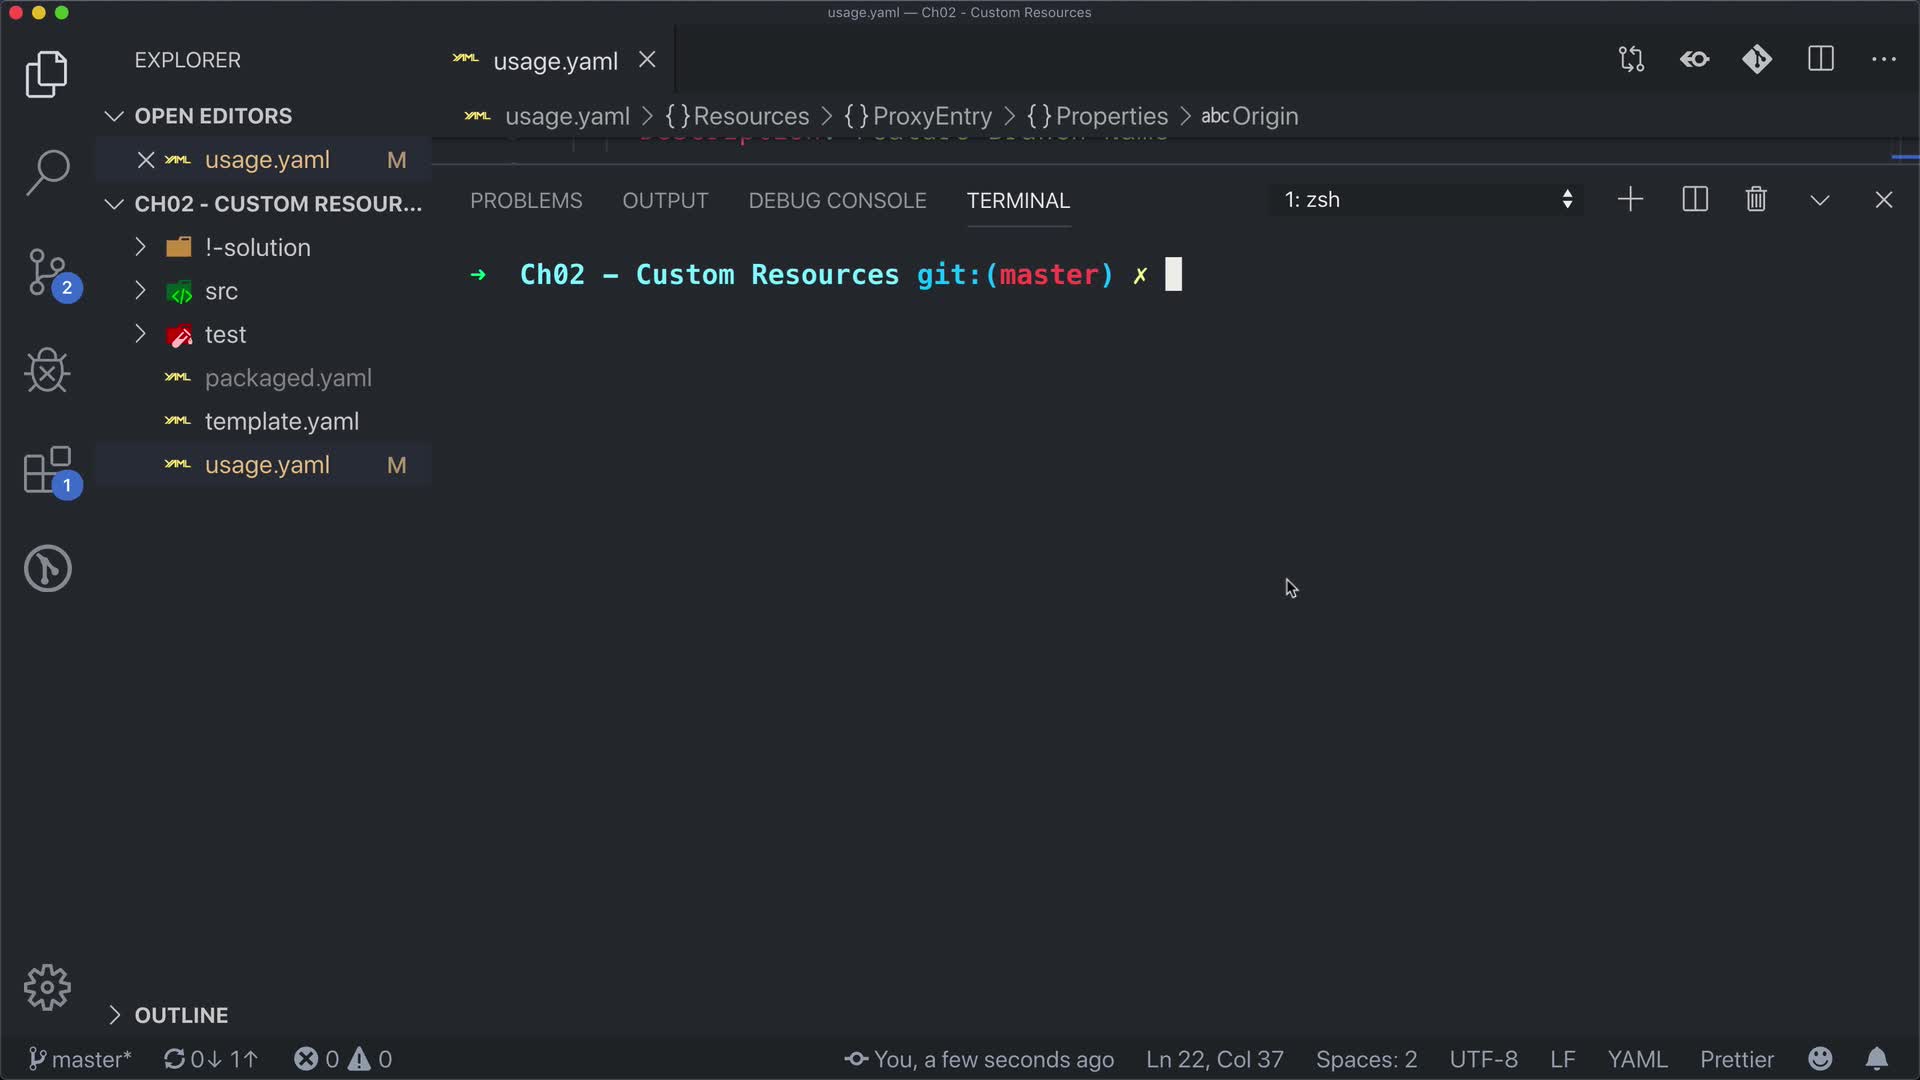The height and width of the screenshot is (1080, 1920).
Task: Click the Open Changes compare icon
Action: click(x=1631, y=60)
